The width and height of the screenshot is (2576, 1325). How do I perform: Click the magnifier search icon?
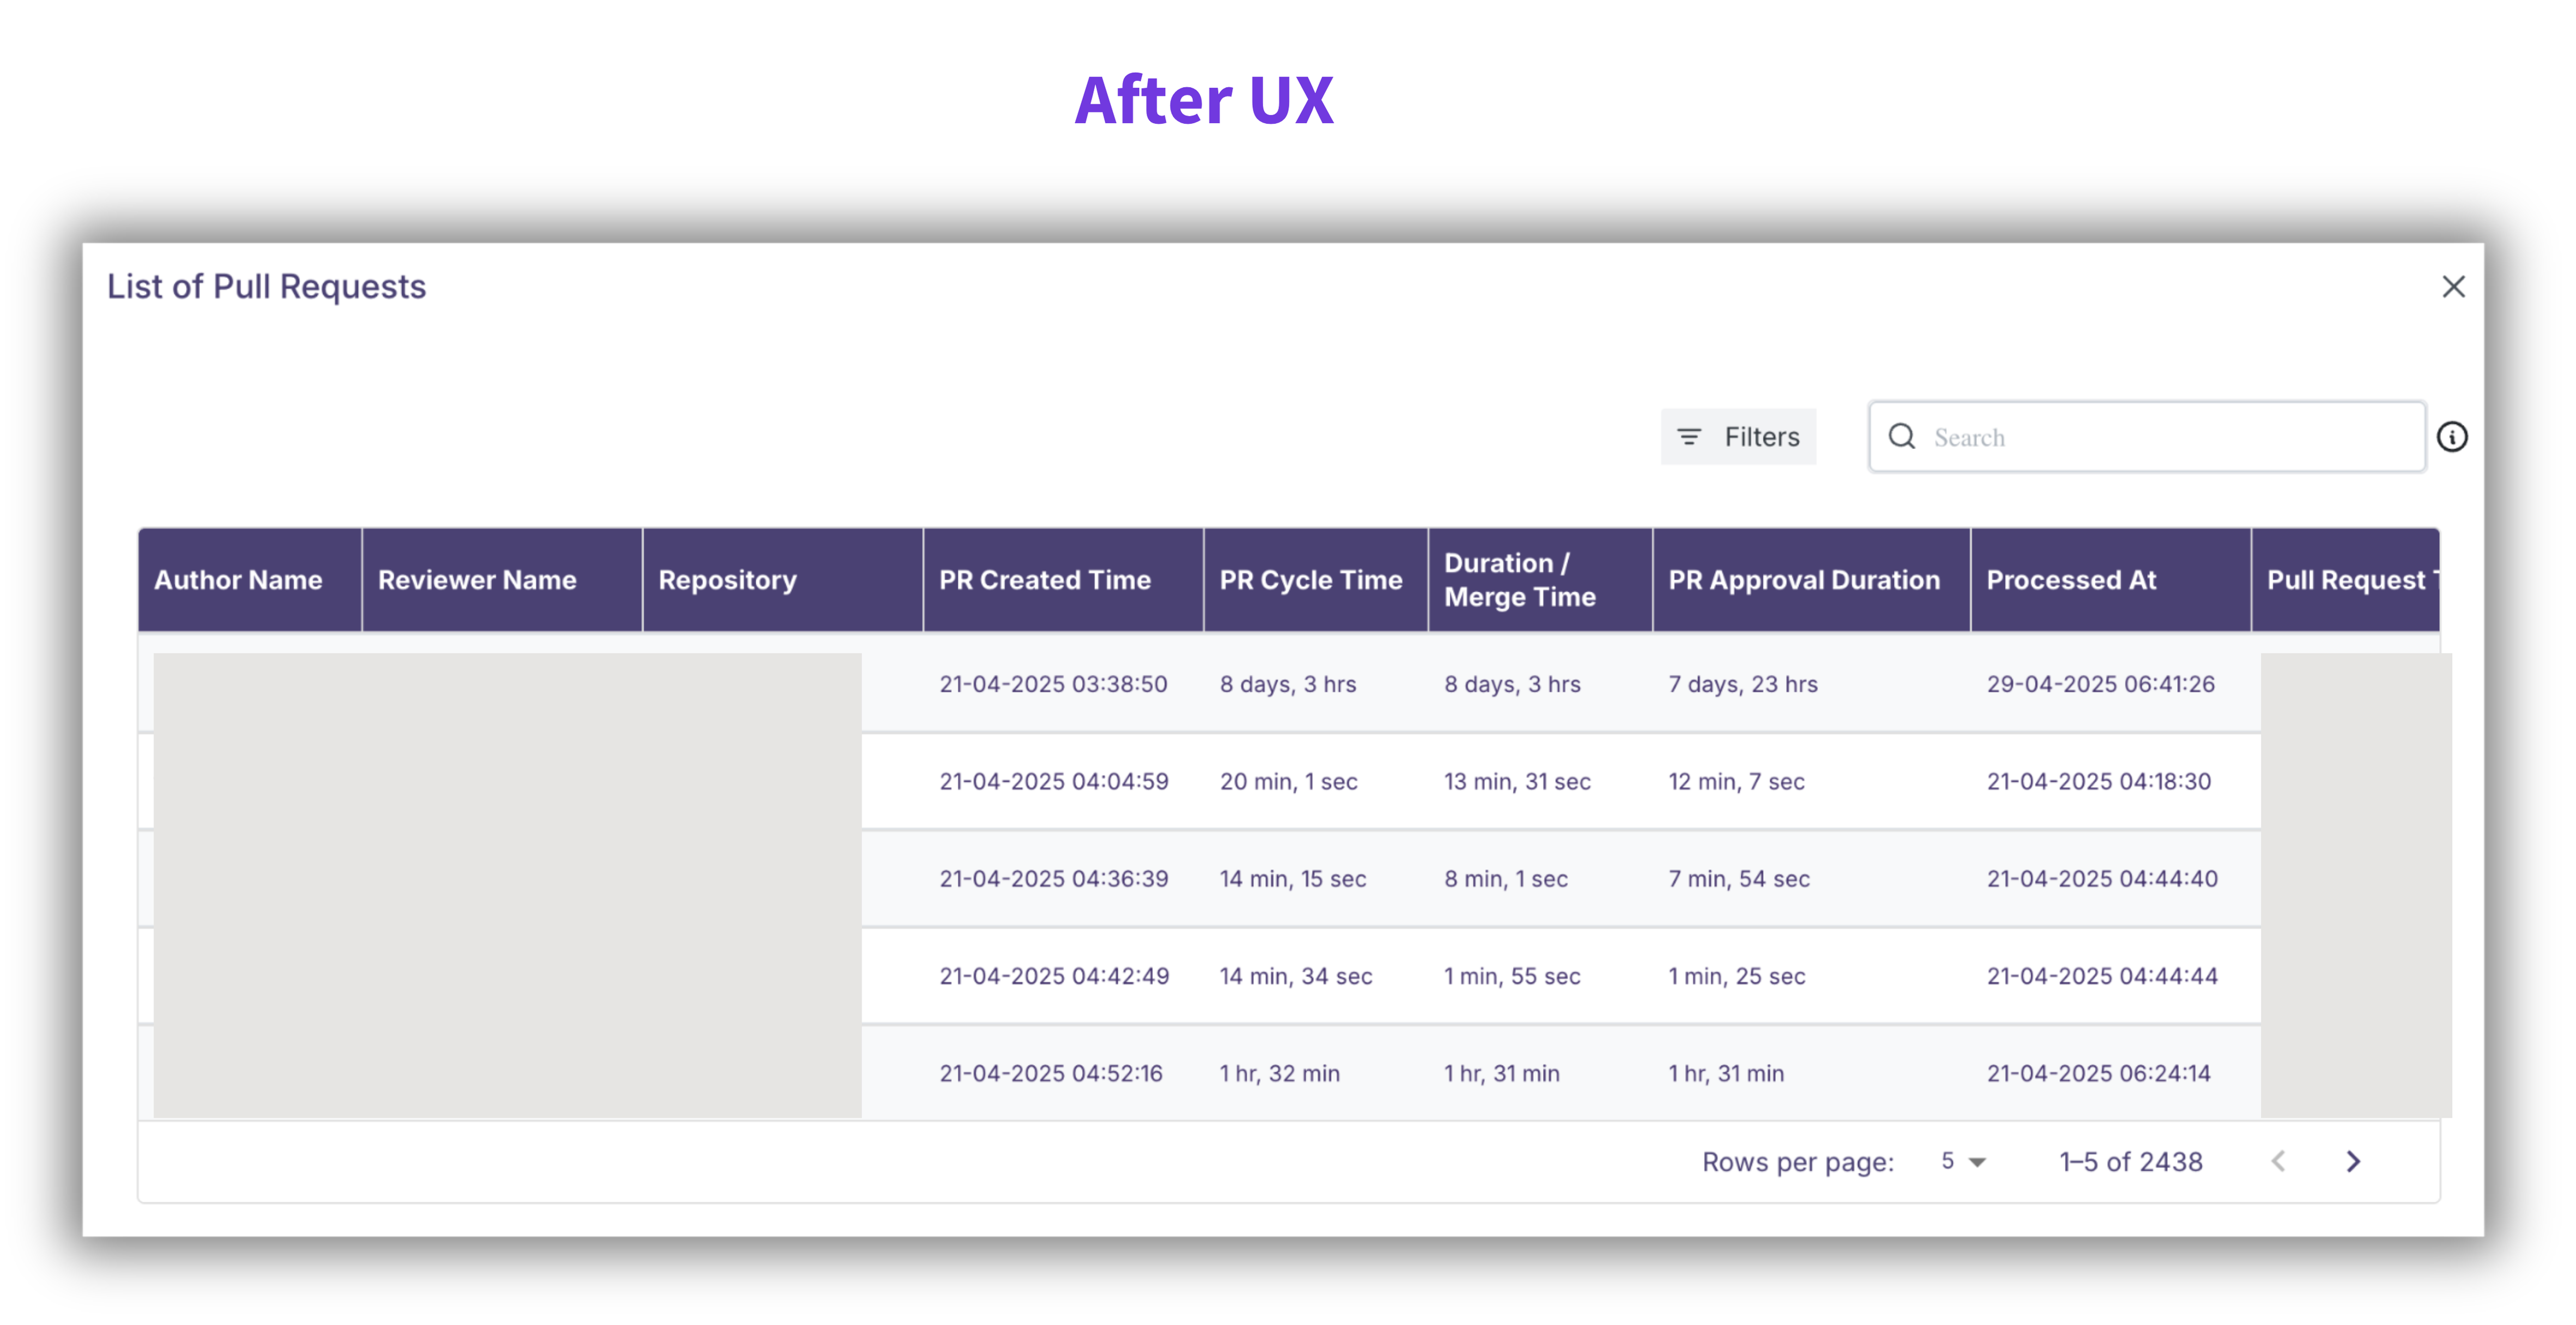[1901, 437]
